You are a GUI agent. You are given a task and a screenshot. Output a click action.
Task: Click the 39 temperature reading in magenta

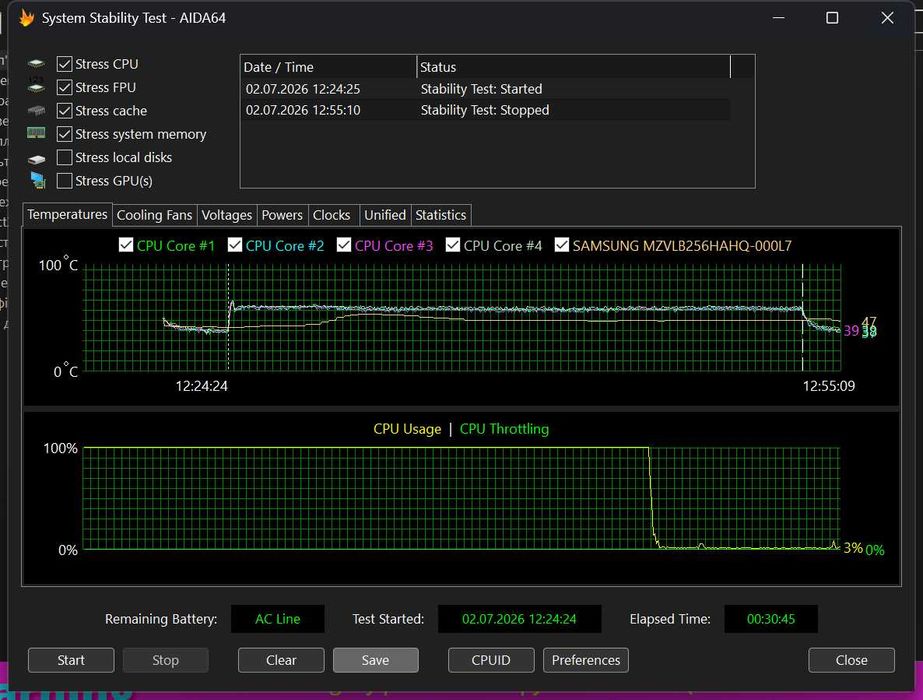pos(851,331)
